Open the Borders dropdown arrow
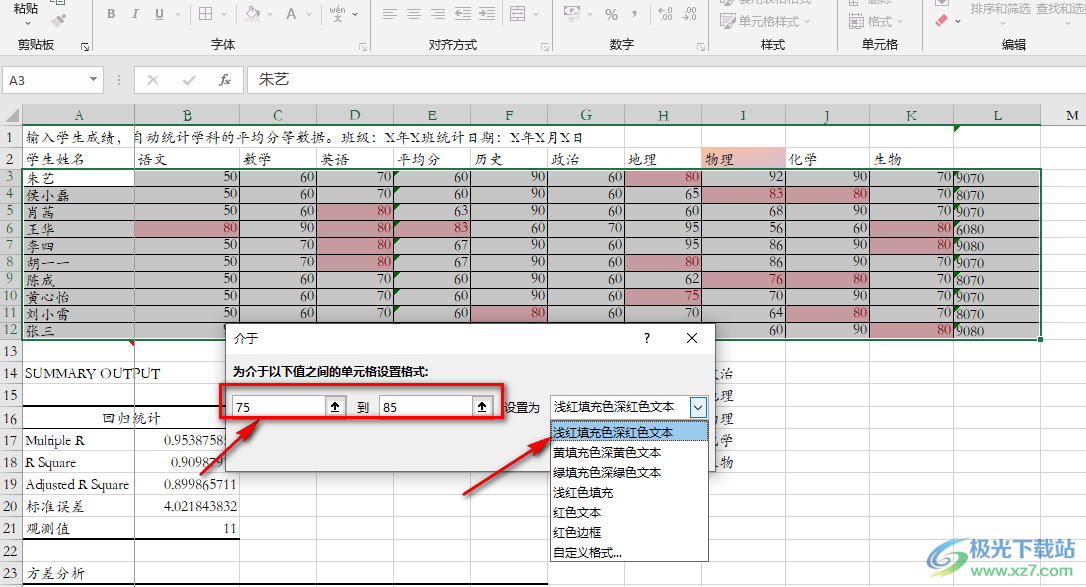The height and width of the screenshot is (587, 1086). [x=224, y=14]
